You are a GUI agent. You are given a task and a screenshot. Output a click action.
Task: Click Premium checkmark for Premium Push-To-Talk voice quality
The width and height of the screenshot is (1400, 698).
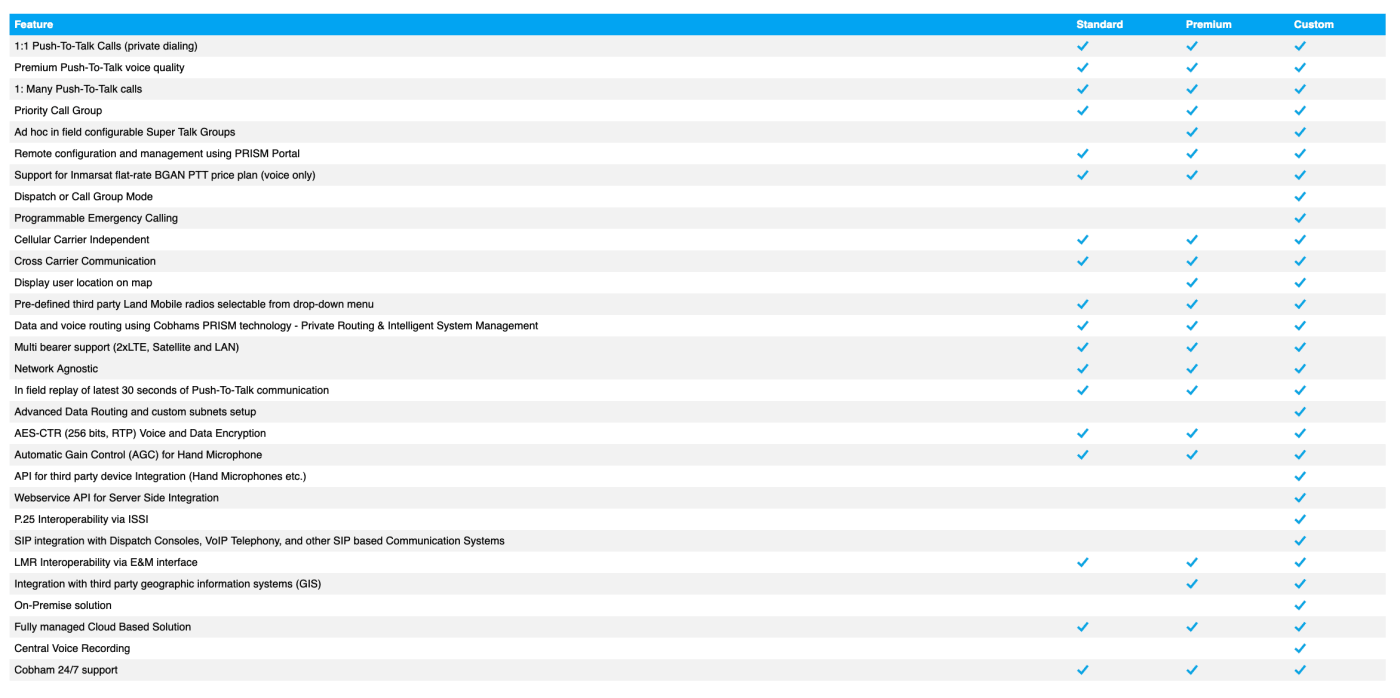(1191, 68)
